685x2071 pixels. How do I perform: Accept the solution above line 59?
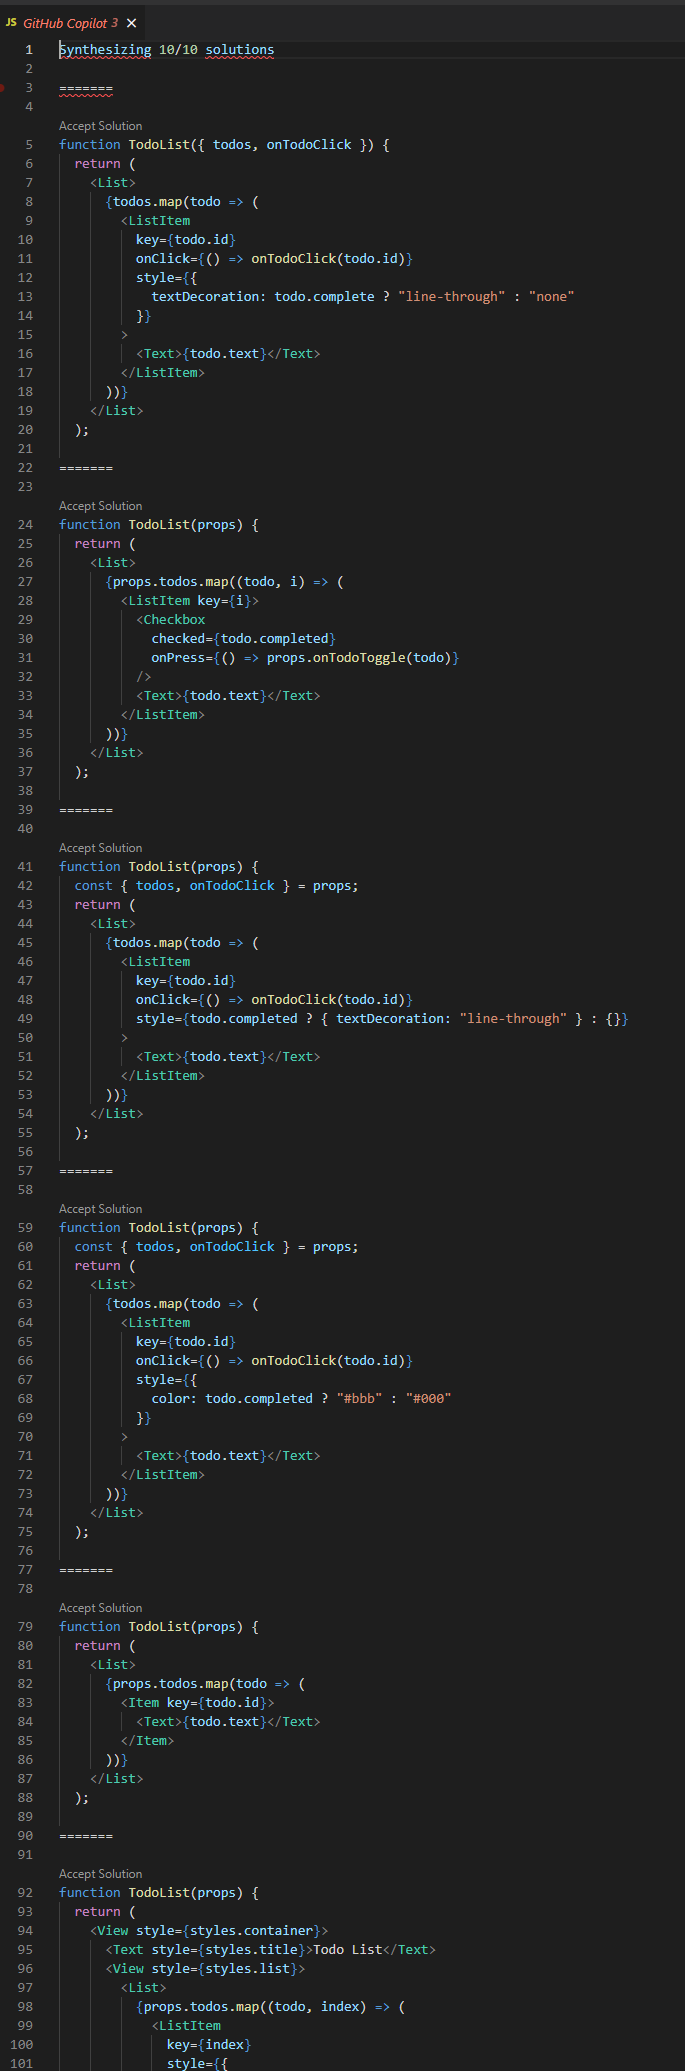point(100,1209)
